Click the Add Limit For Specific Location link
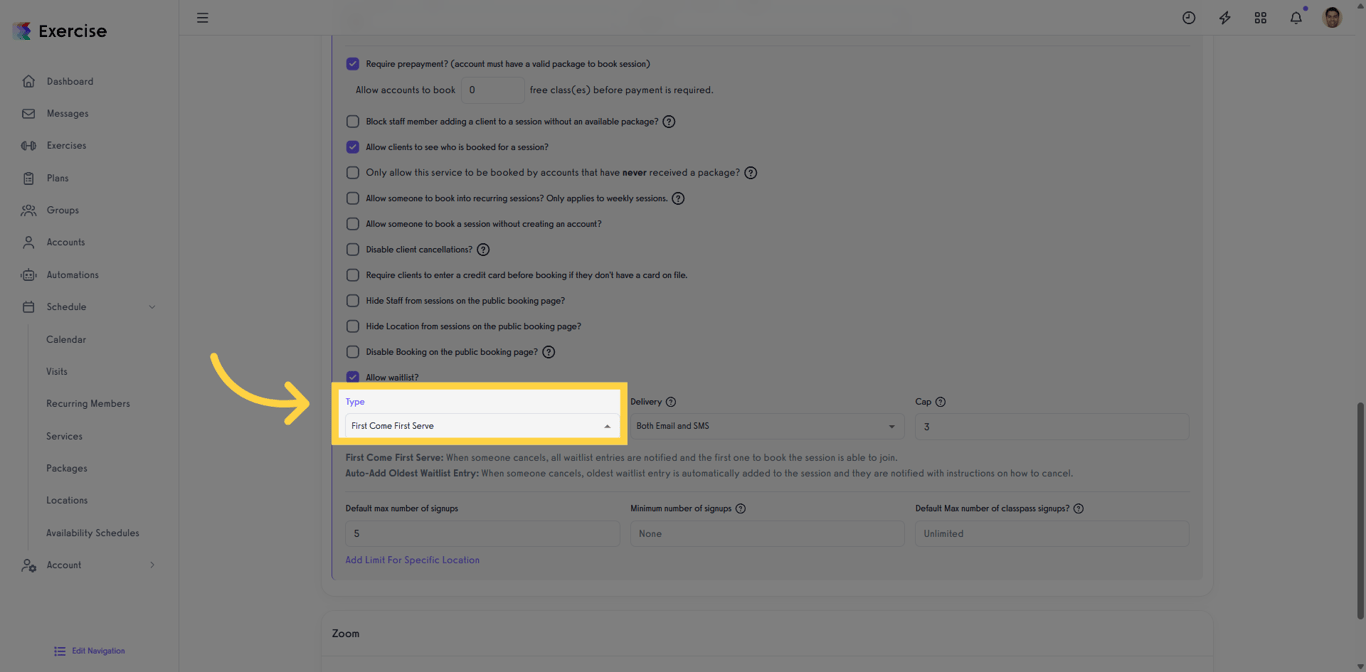The width and height of the screenshot is (1366, 672). (x=412, y=559)
